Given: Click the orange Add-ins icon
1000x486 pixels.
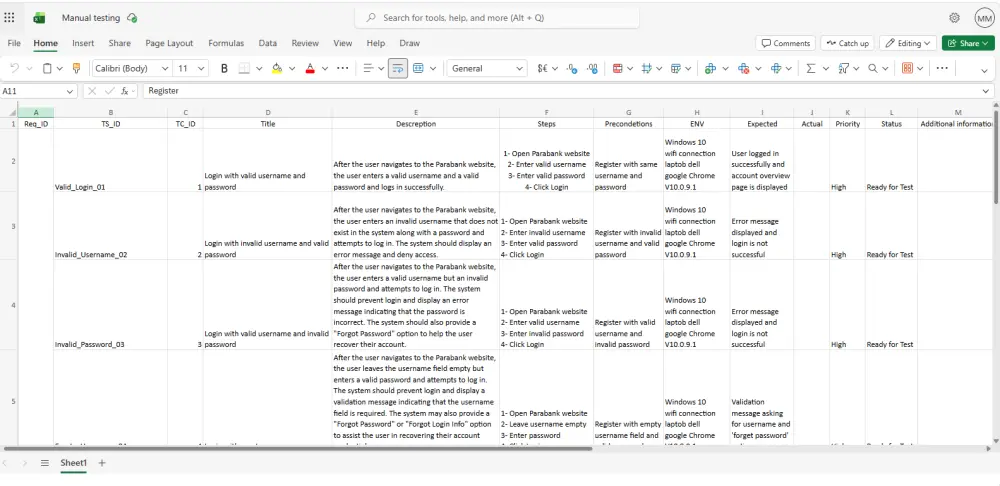Looking at the screenshot, I should pyautogui.click(x=907, y=68).
